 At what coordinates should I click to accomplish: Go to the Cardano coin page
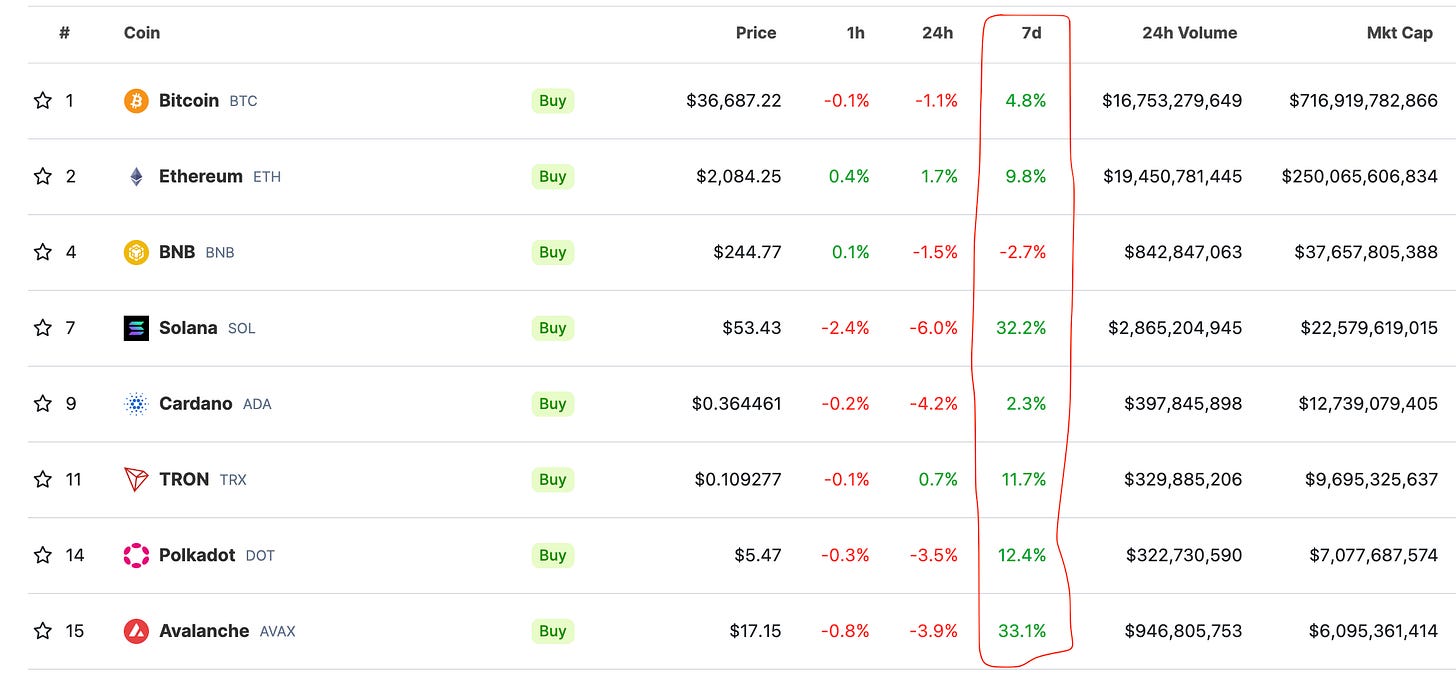[196, 404]
